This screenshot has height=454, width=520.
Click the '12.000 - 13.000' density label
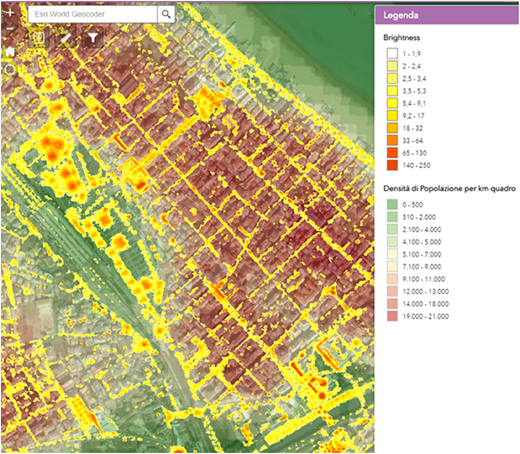[426, 292]
